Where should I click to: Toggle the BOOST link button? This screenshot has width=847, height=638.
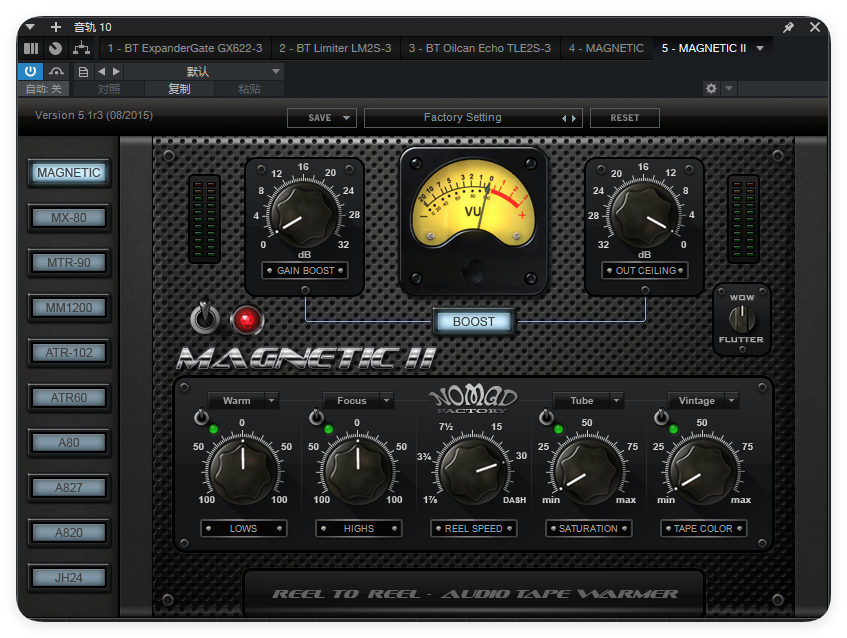pos(474,322)
